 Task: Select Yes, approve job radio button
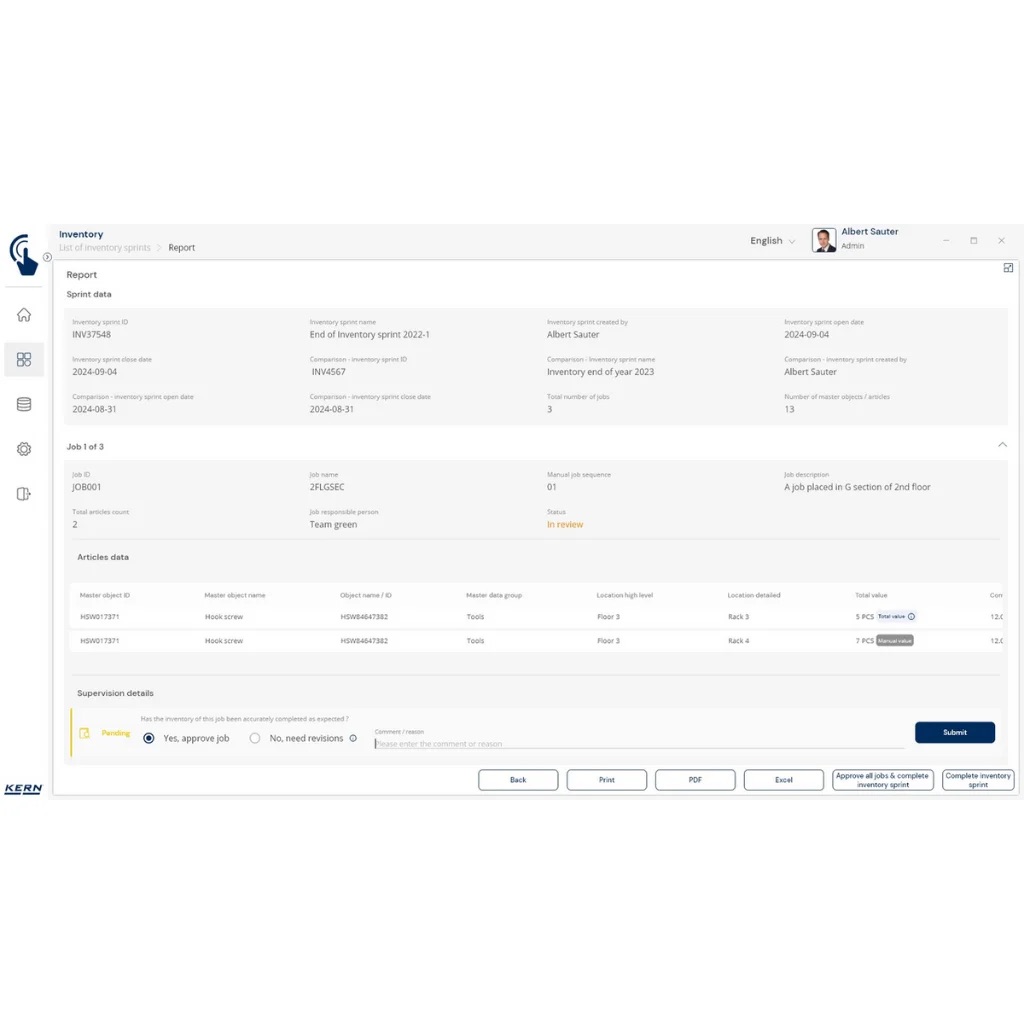tap(149, 739)
